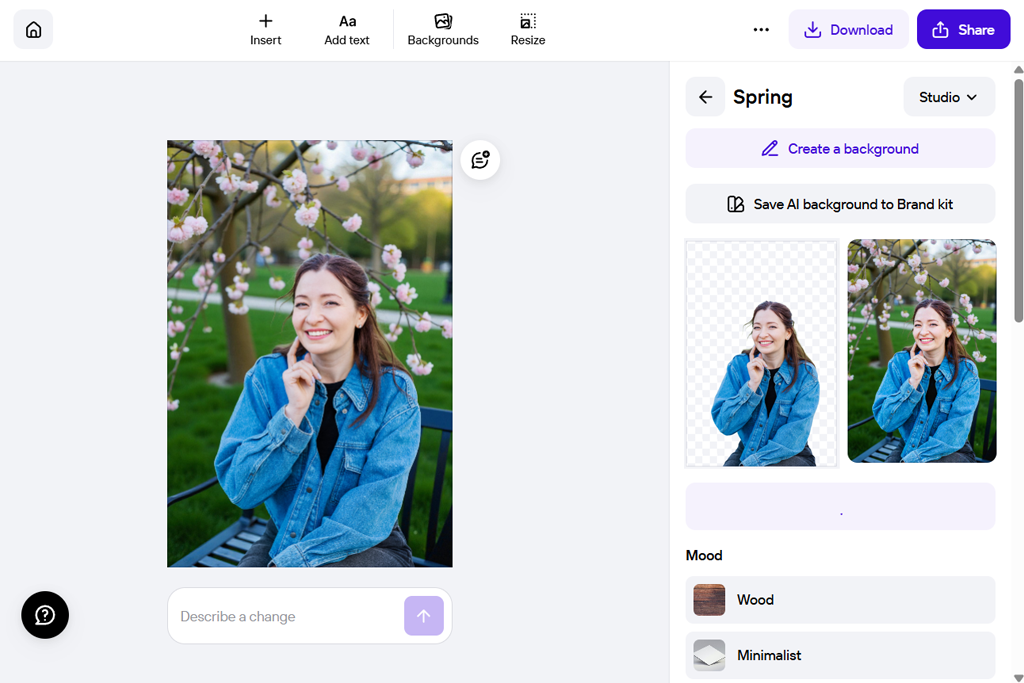Click the scrollbar down arrow
This screenshot has height=683, width=1024.
(x=1018, y=677)
